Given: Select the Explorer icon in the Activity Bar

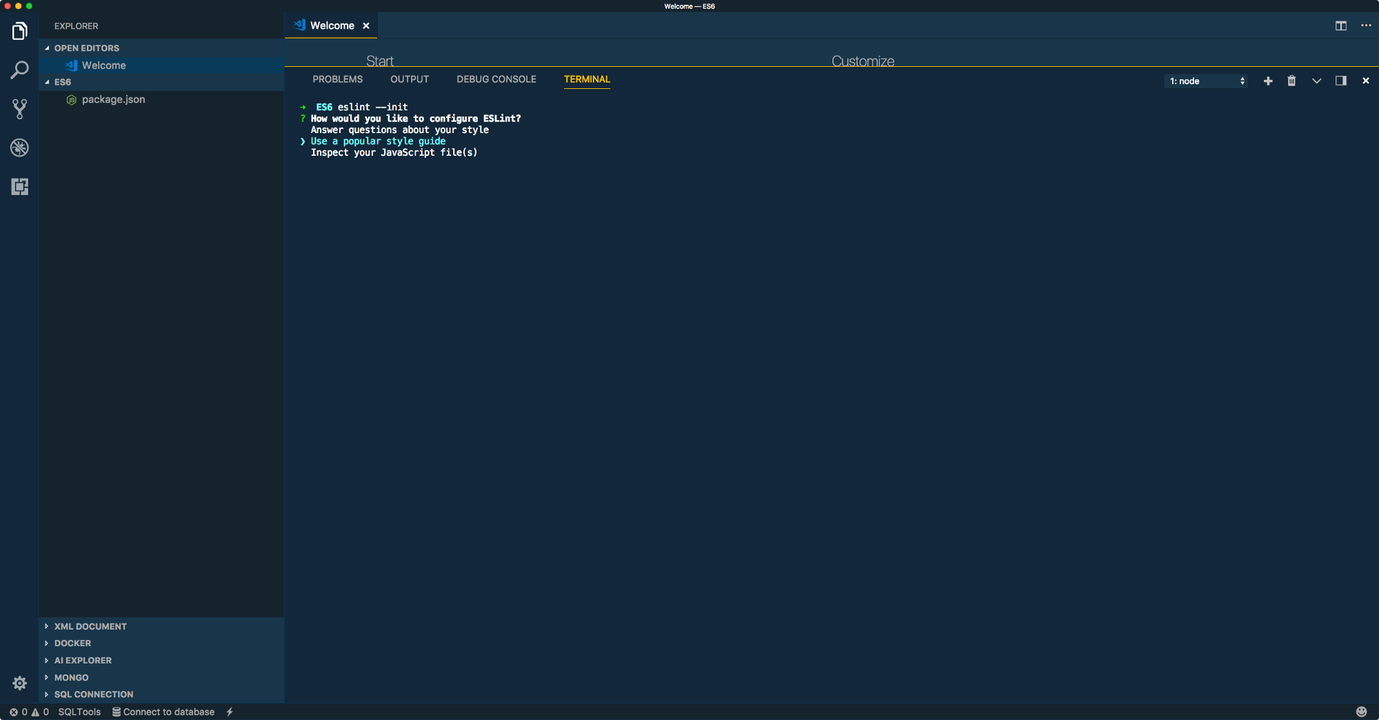Looking at the screenshot, I should coord(19,31).
